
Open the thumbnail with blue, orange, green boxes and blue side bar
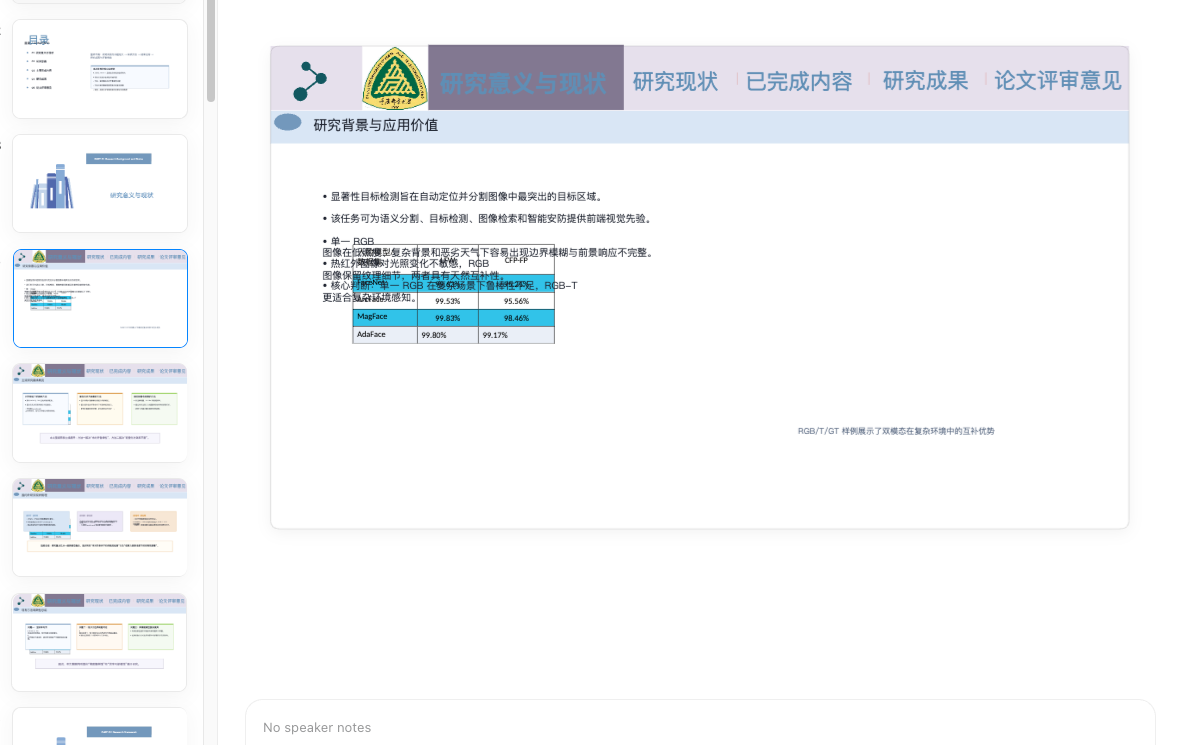100,413
